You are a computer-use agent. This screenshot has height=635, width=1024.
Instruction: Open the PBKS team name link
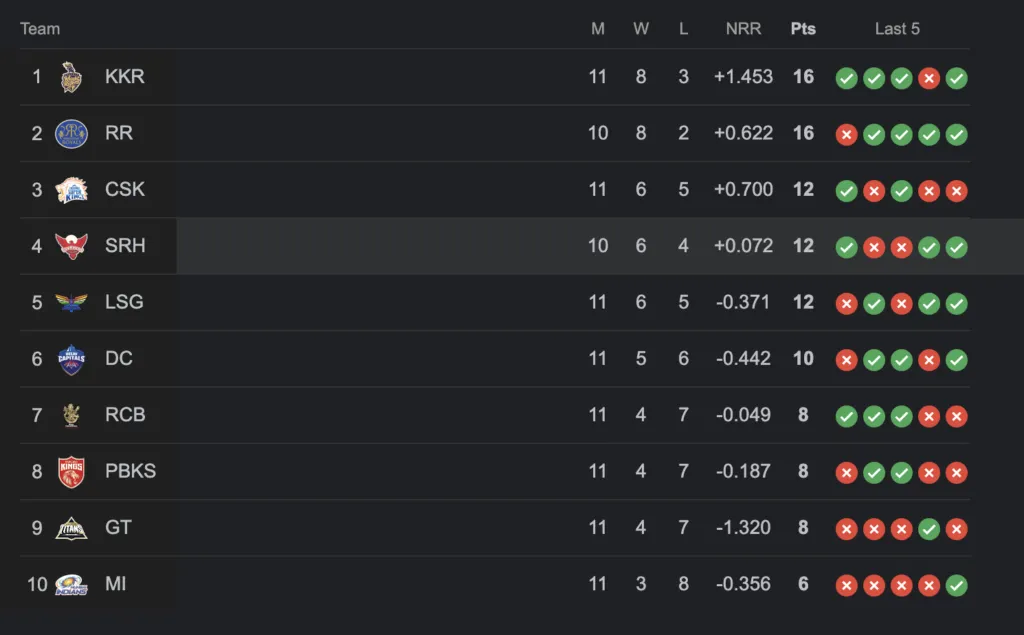coord(131,471)
